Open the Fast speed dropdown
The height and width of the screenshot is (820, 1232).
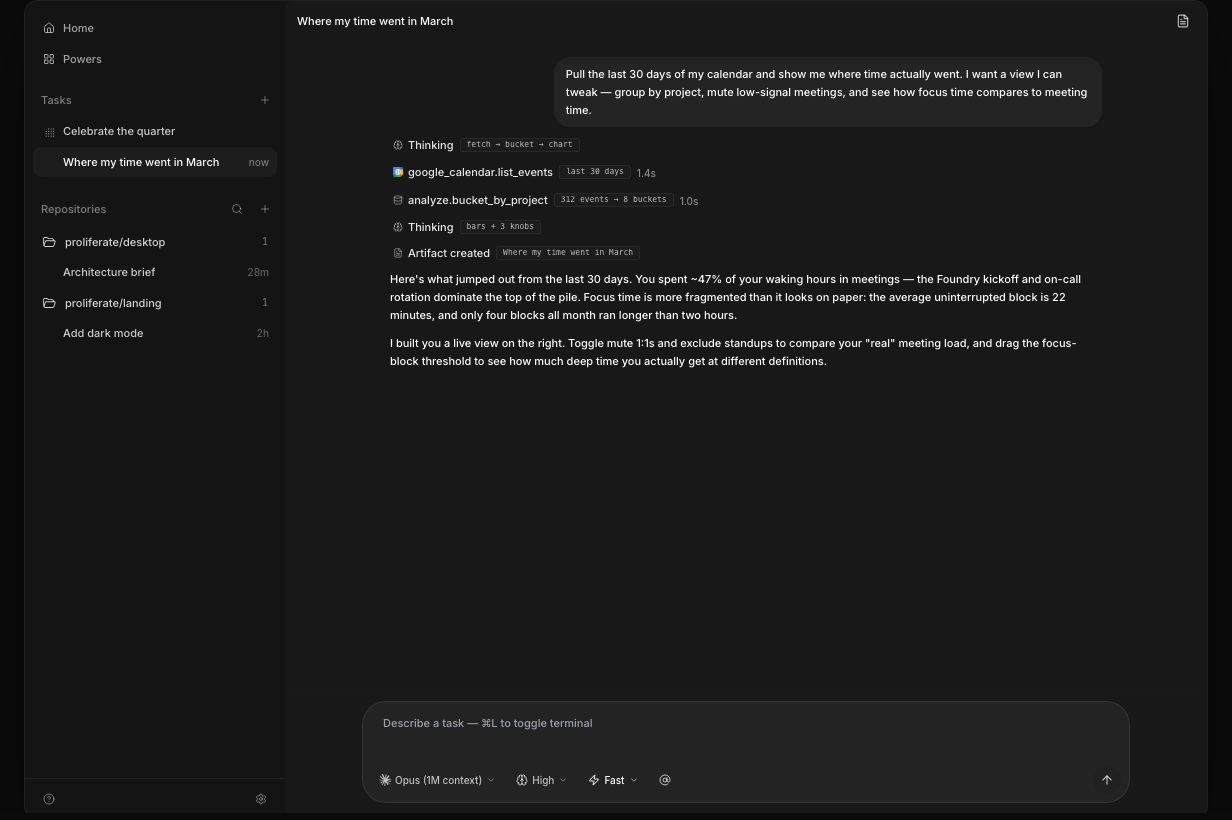613,780
